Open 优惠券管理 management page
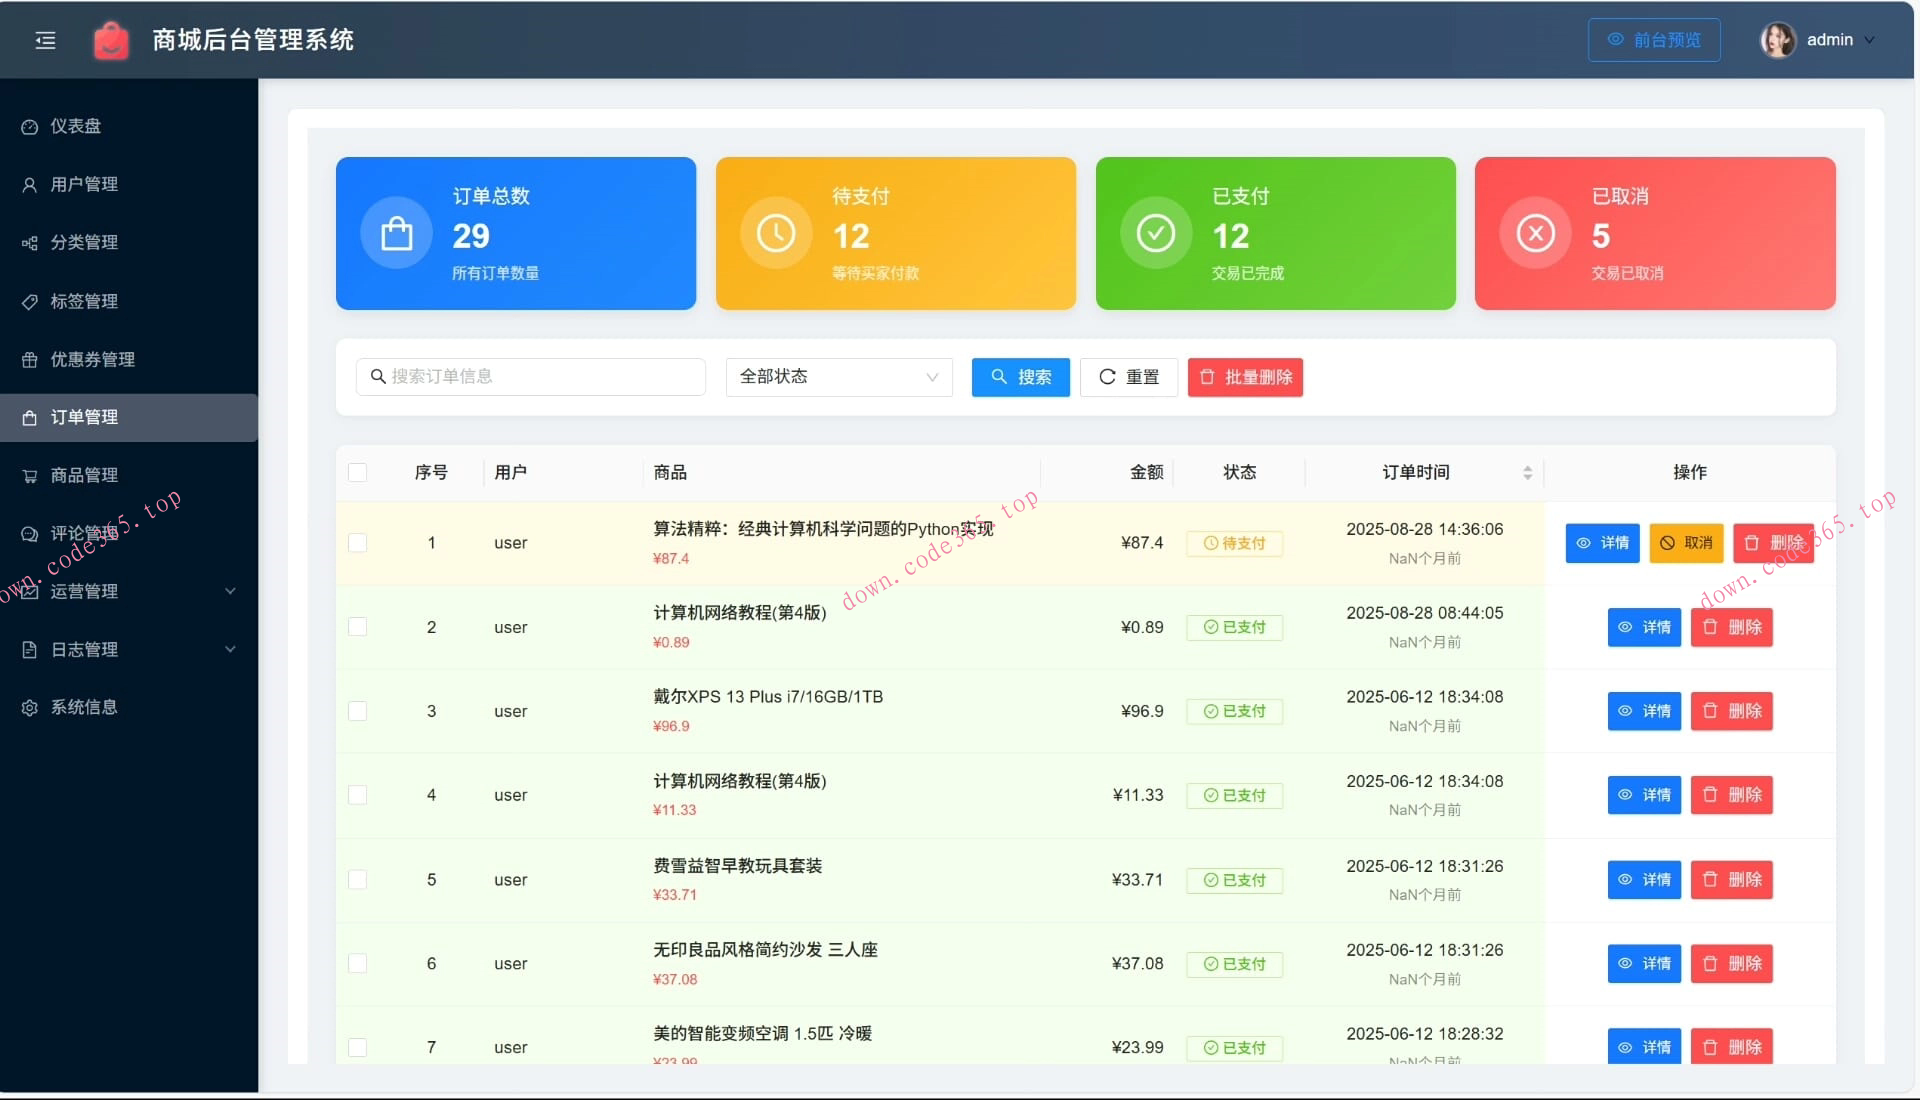1920x1100 pixels. click(92, 359)
